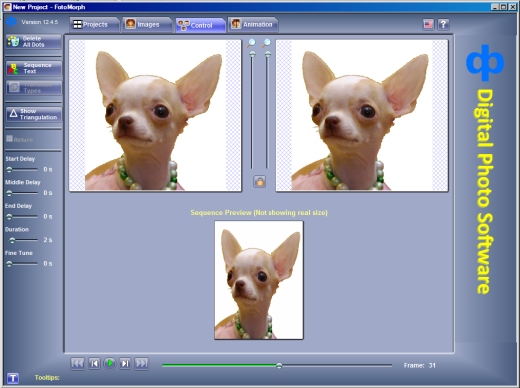520x388 pixels.
Task: Click the US flag language icon
Action: [x=428, y=24]
